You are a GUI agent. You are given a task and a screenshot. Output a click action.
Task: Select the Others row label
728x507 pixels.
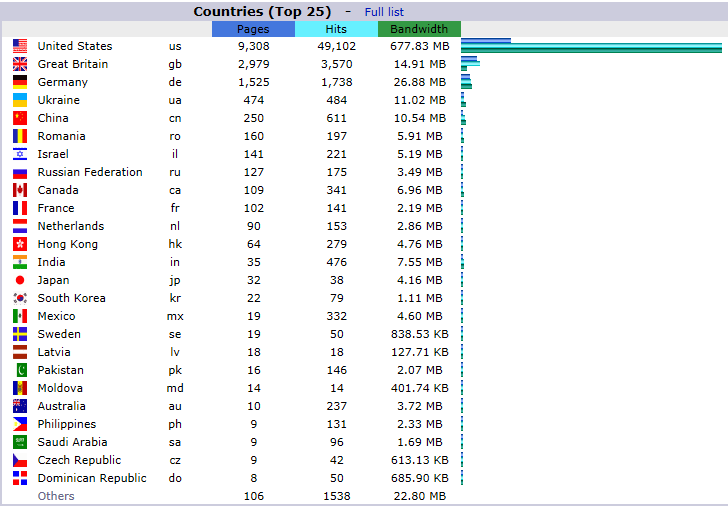pyautogui.click(x=56, y=496)
